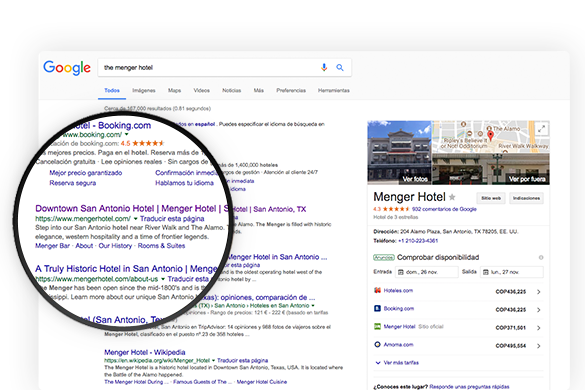Open 'Reserva segura' sitelink
Viewport: 585px width, 390px height.
(x=72, y=183)
